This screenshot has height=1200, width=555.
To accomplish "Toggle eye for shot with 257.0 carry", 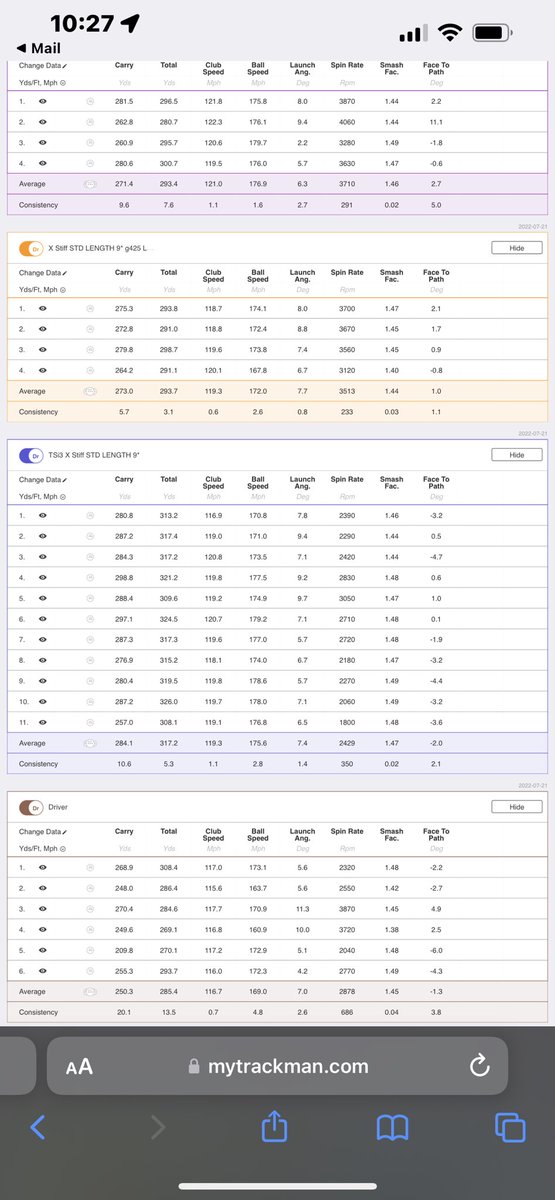I will pyautogui.click(x=43, y=722).
